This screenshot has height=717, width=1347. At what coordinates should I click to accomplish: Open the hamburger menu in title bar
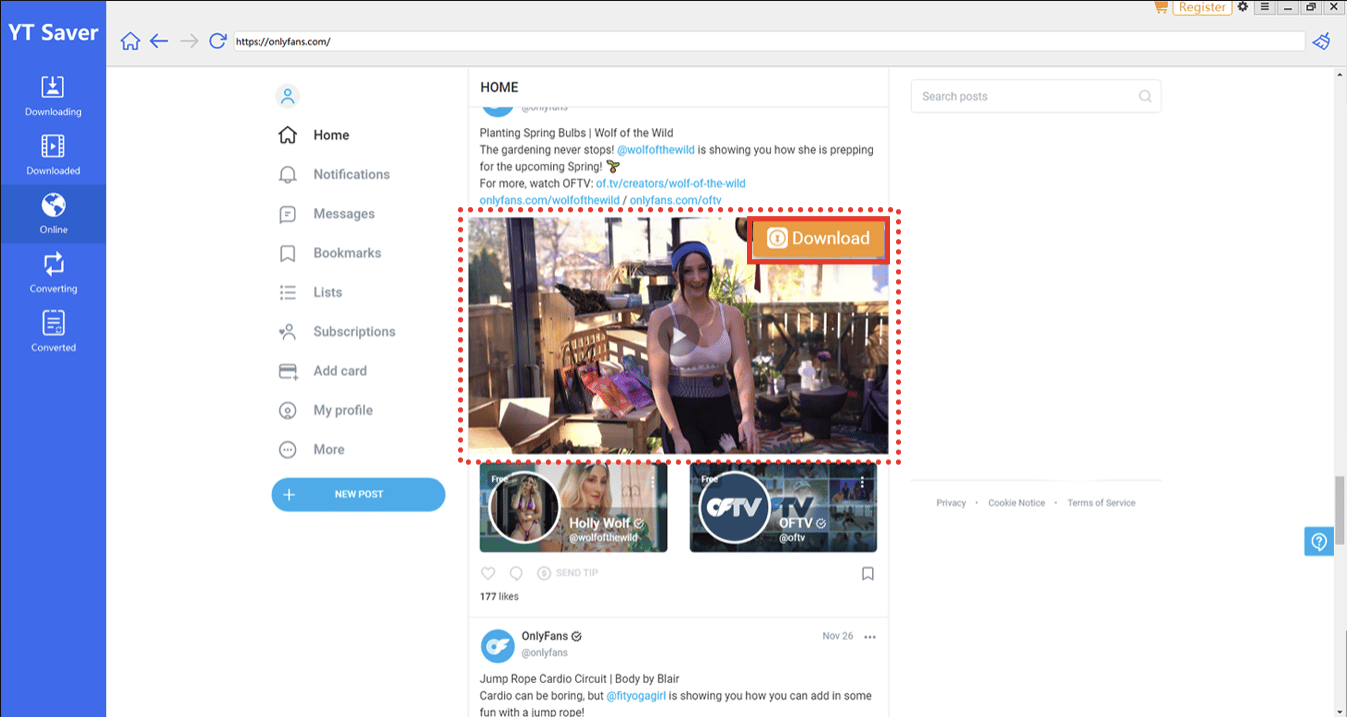coord(1265,7)
